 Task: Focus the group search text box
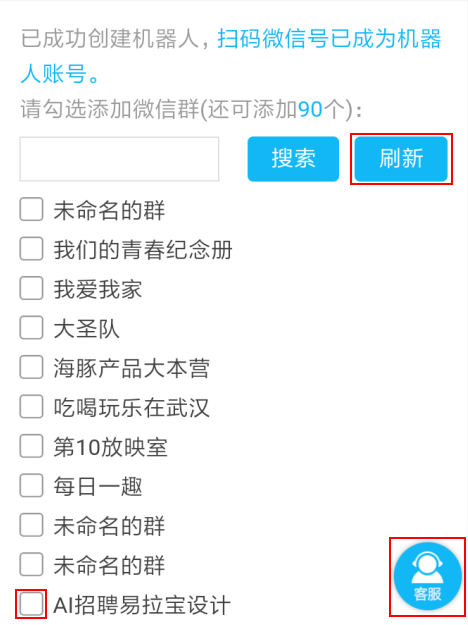tap(119, 159)
